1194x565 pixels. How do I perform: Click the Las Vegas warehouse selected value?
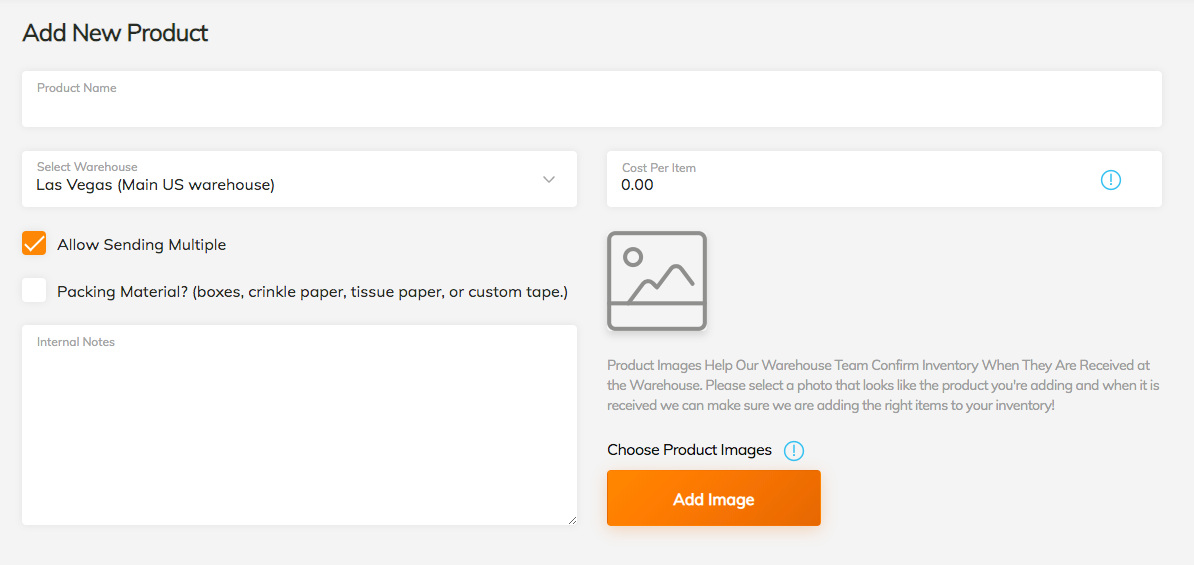pyautogui.click(x=155, y=185)
